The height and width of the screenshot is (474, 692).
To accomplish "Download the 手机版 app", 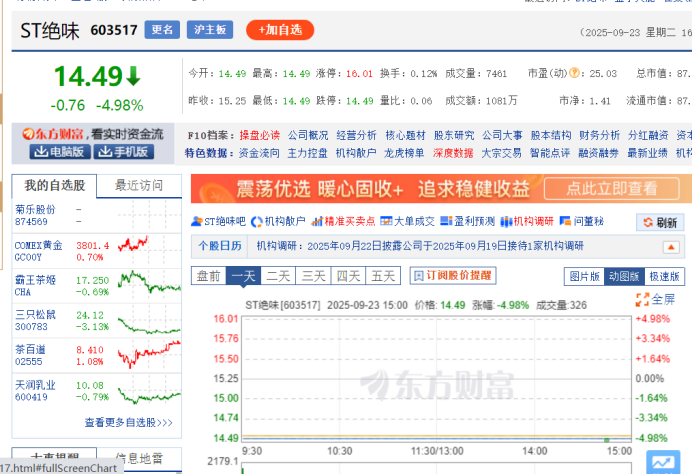I will tap(124, 152).
